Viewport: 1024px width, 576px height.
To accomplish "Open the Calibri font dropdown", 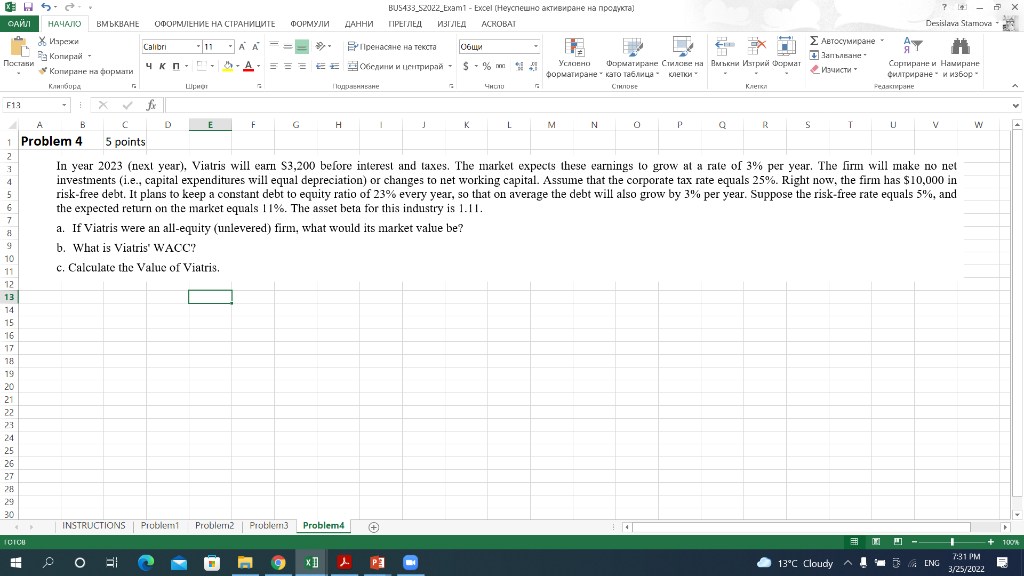I will 196,46.
